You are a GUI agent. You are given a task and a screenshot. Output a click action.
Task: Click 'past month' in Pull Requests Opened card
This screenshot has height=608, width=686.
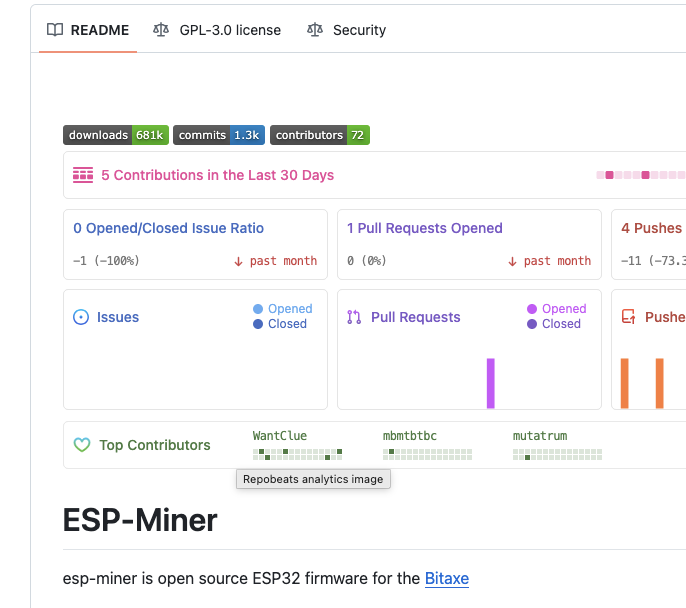click(557, 261)
